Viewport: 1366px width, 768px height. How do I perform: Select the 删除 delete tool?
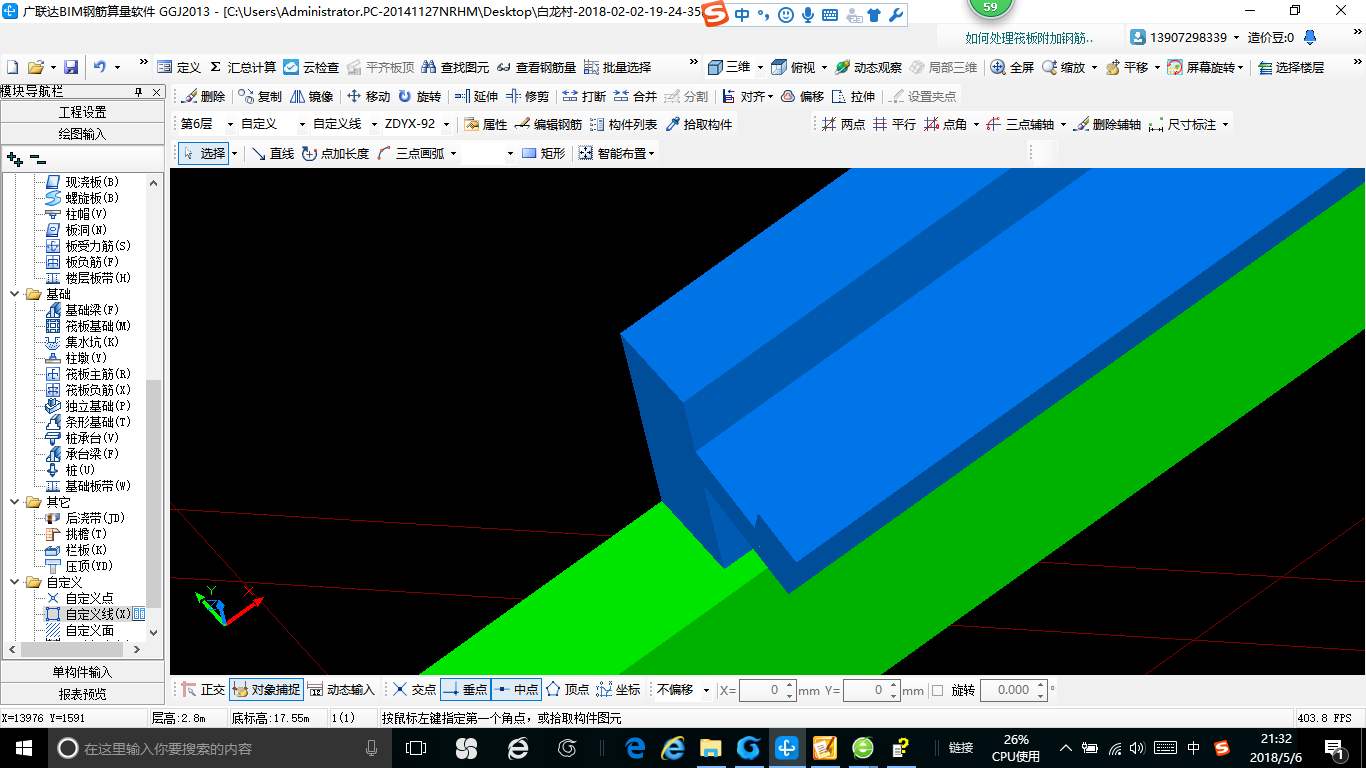pyautogui.click(x=204, y=96)
